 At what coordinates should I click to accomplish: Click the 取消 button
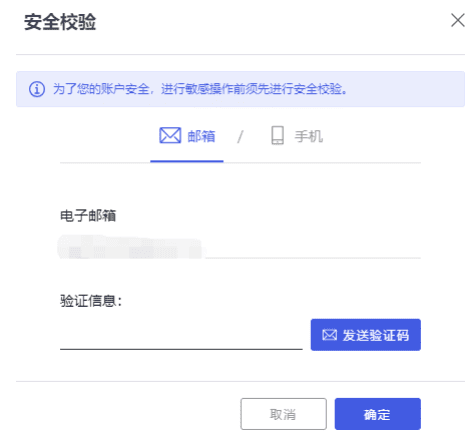(283, 414)
